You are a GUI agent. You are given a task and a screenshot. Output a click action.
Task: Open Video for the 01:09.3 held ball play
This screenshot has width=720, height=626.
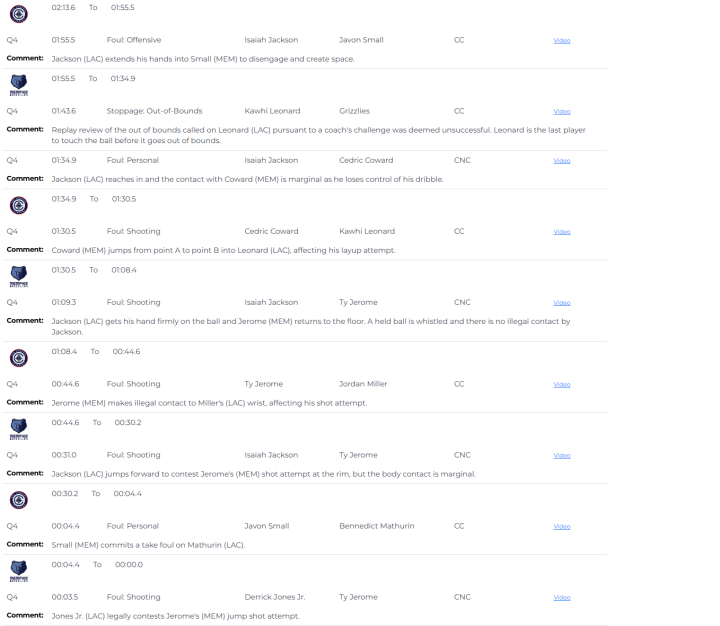(562, 303)
